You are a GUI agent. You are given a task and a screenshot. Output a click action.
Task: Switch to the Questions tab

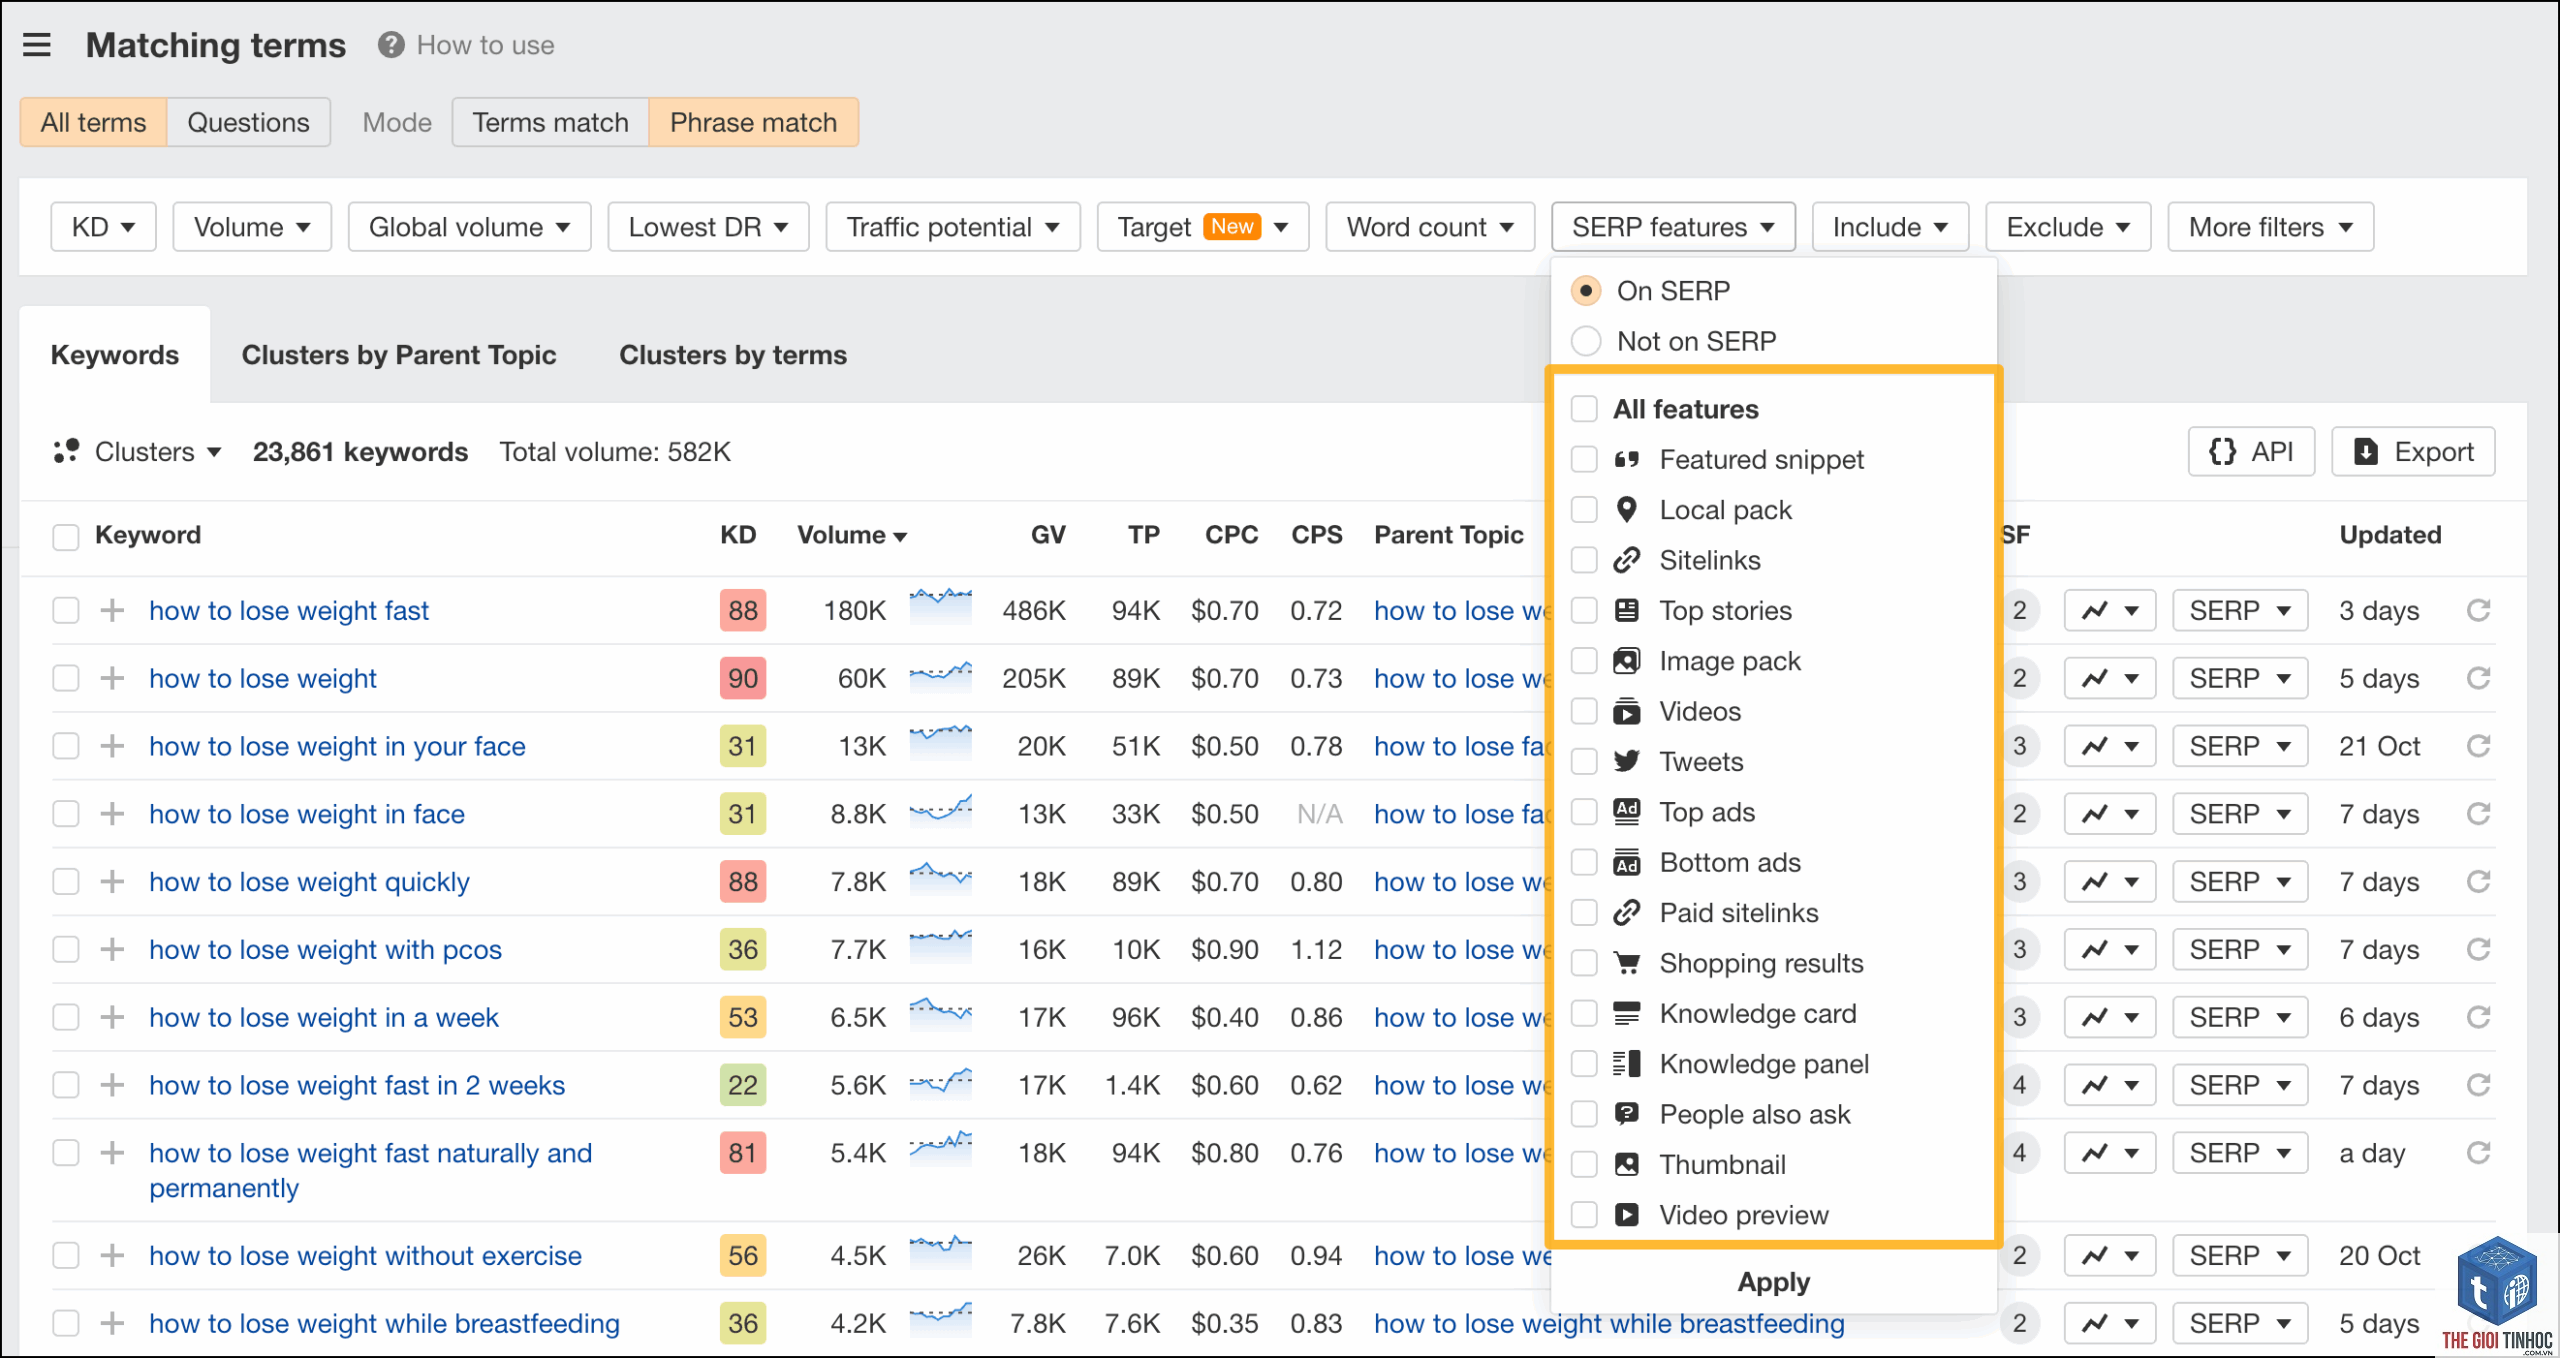(249, 122)
